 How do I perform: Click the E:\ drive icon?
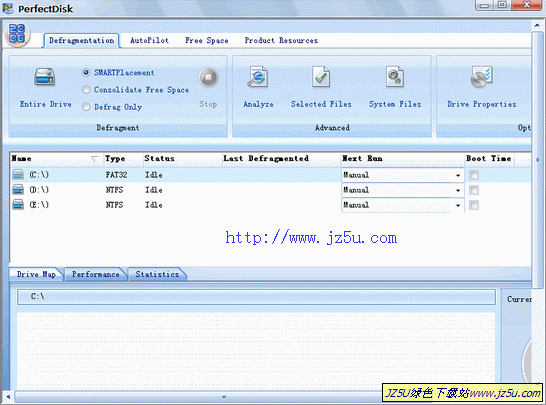(x=18, y=204)
